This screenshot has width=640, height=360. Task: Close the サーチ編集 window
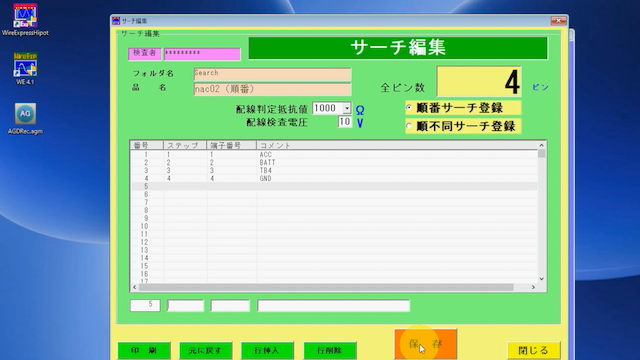coord(558,20)
